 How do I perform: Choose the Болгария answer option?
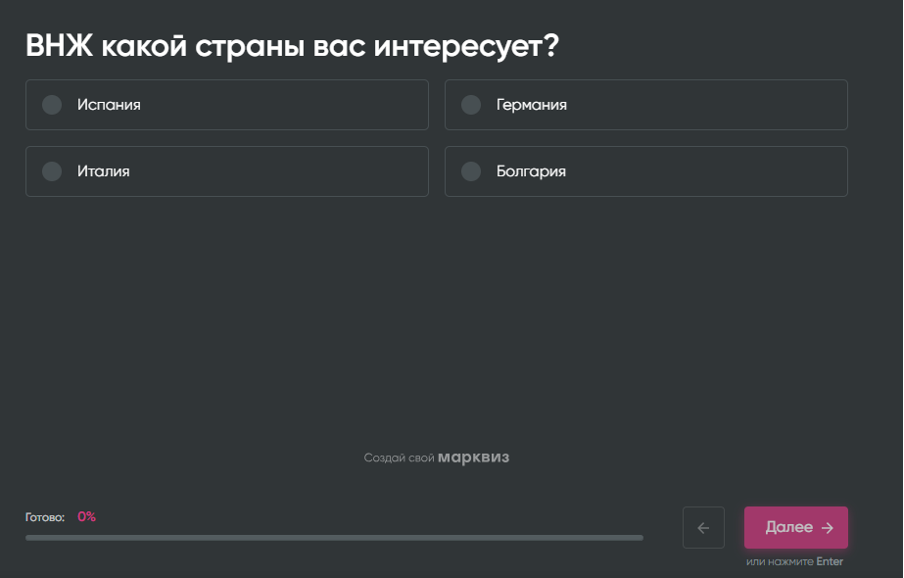coord(645,171)
